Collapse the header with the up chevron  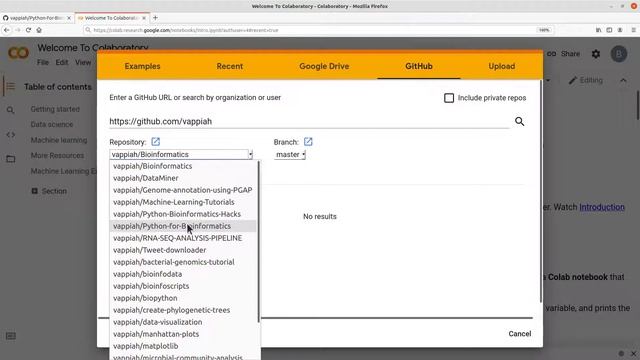[623, 80]
